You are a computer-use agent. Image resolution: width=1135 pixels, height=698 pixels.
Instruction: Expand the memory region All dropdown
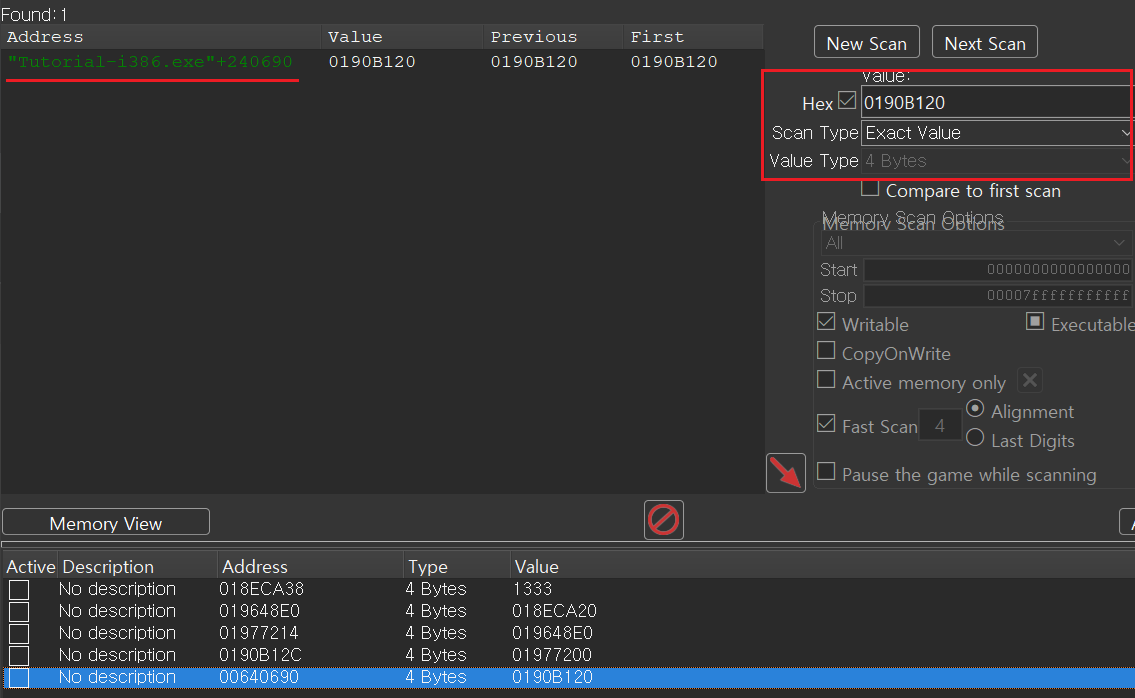976,243
